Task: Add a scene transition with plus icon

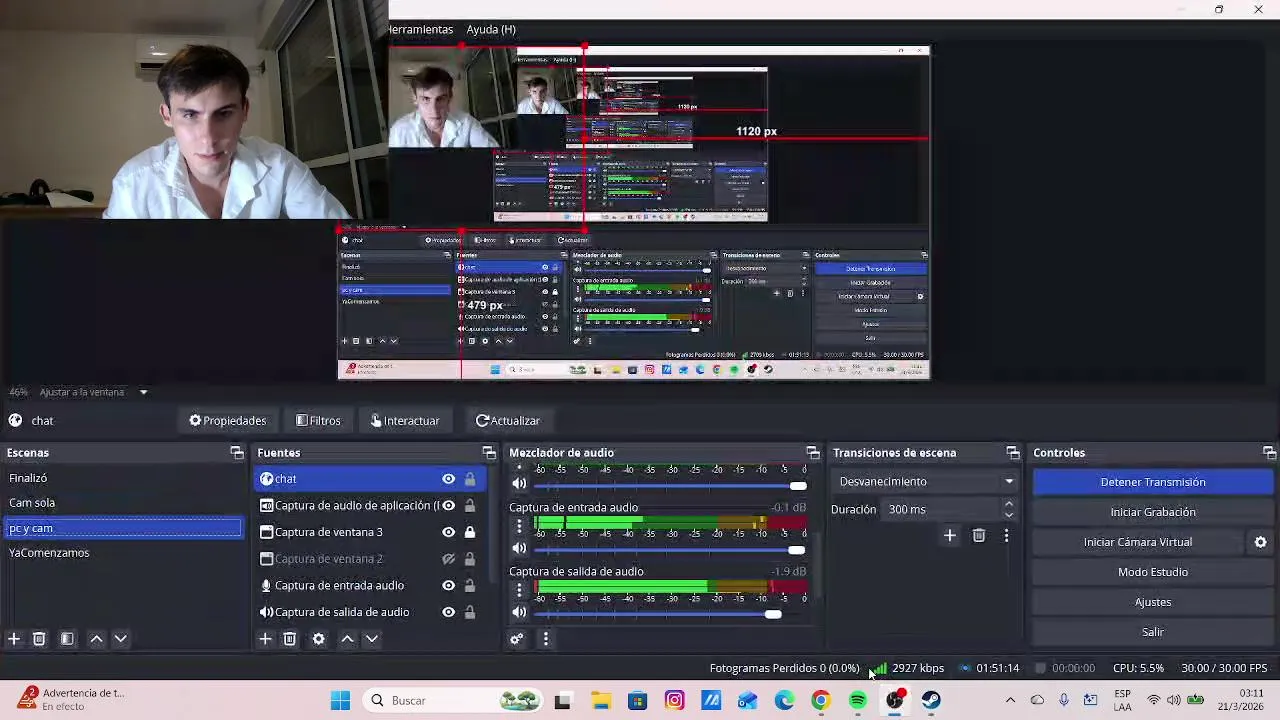Action: coord(950,536)
